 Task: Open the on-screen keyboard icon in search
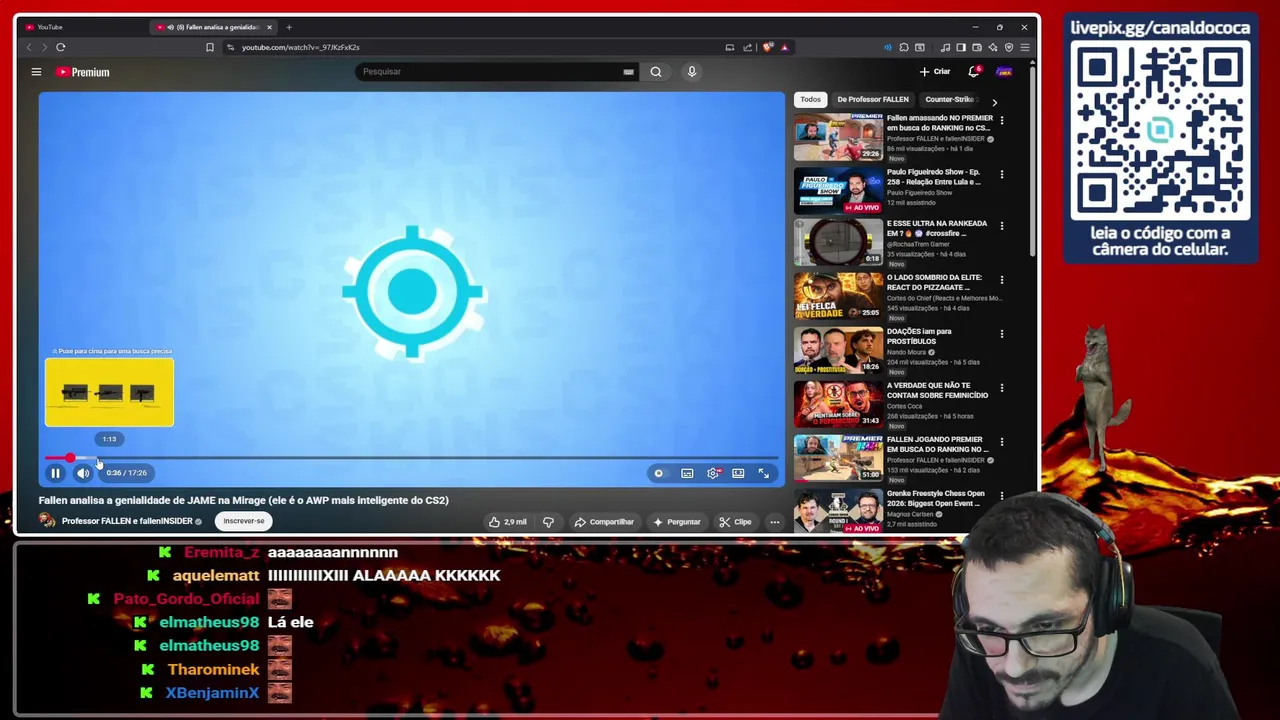(628, 72)
